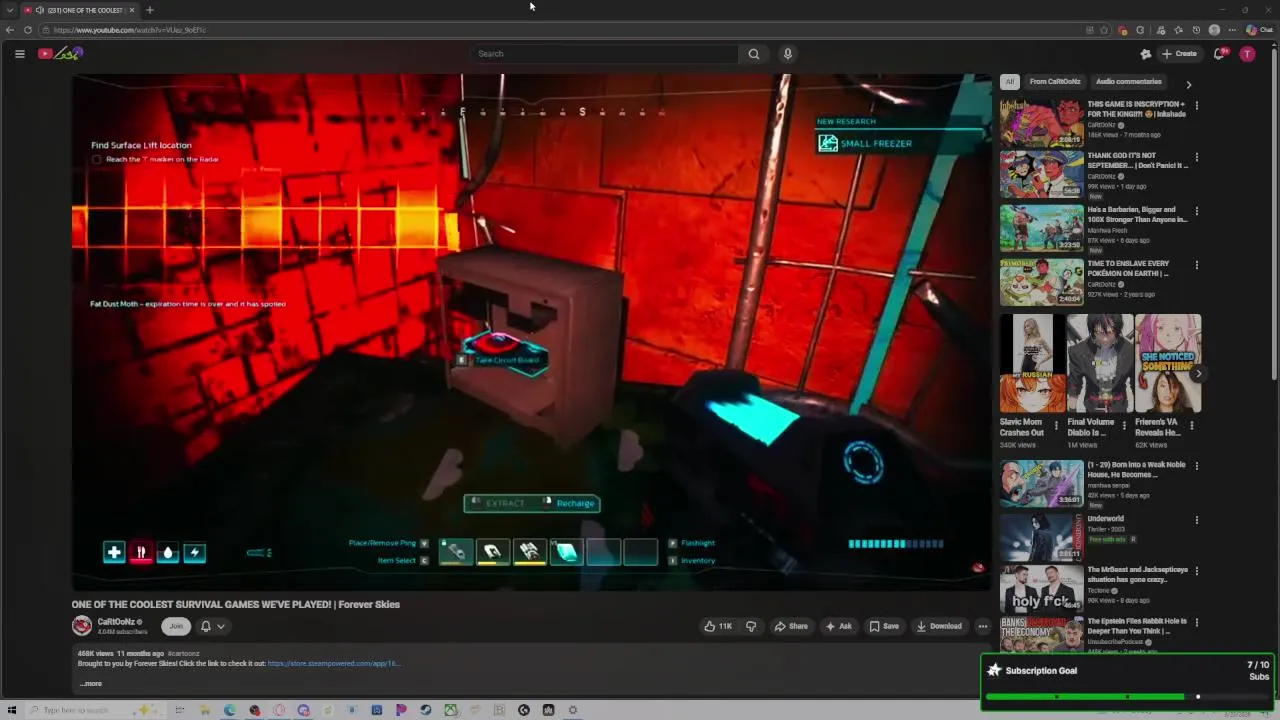Screen dimensions: 1280x720
Task: Dislike the video with thumbs down
Action: 751,626
